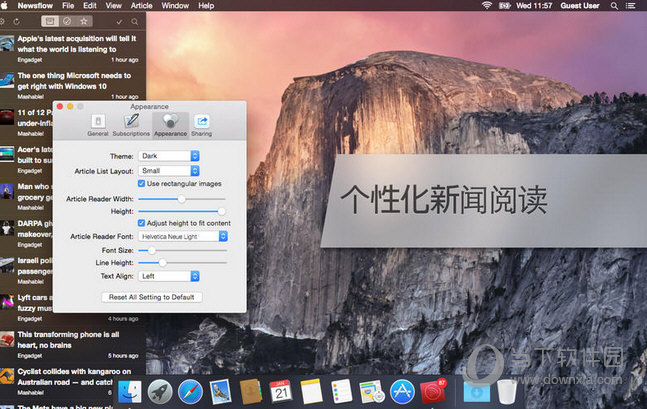647x409 pixels.
Task: Open article This transforming phone
Action: tap(73, 345)
